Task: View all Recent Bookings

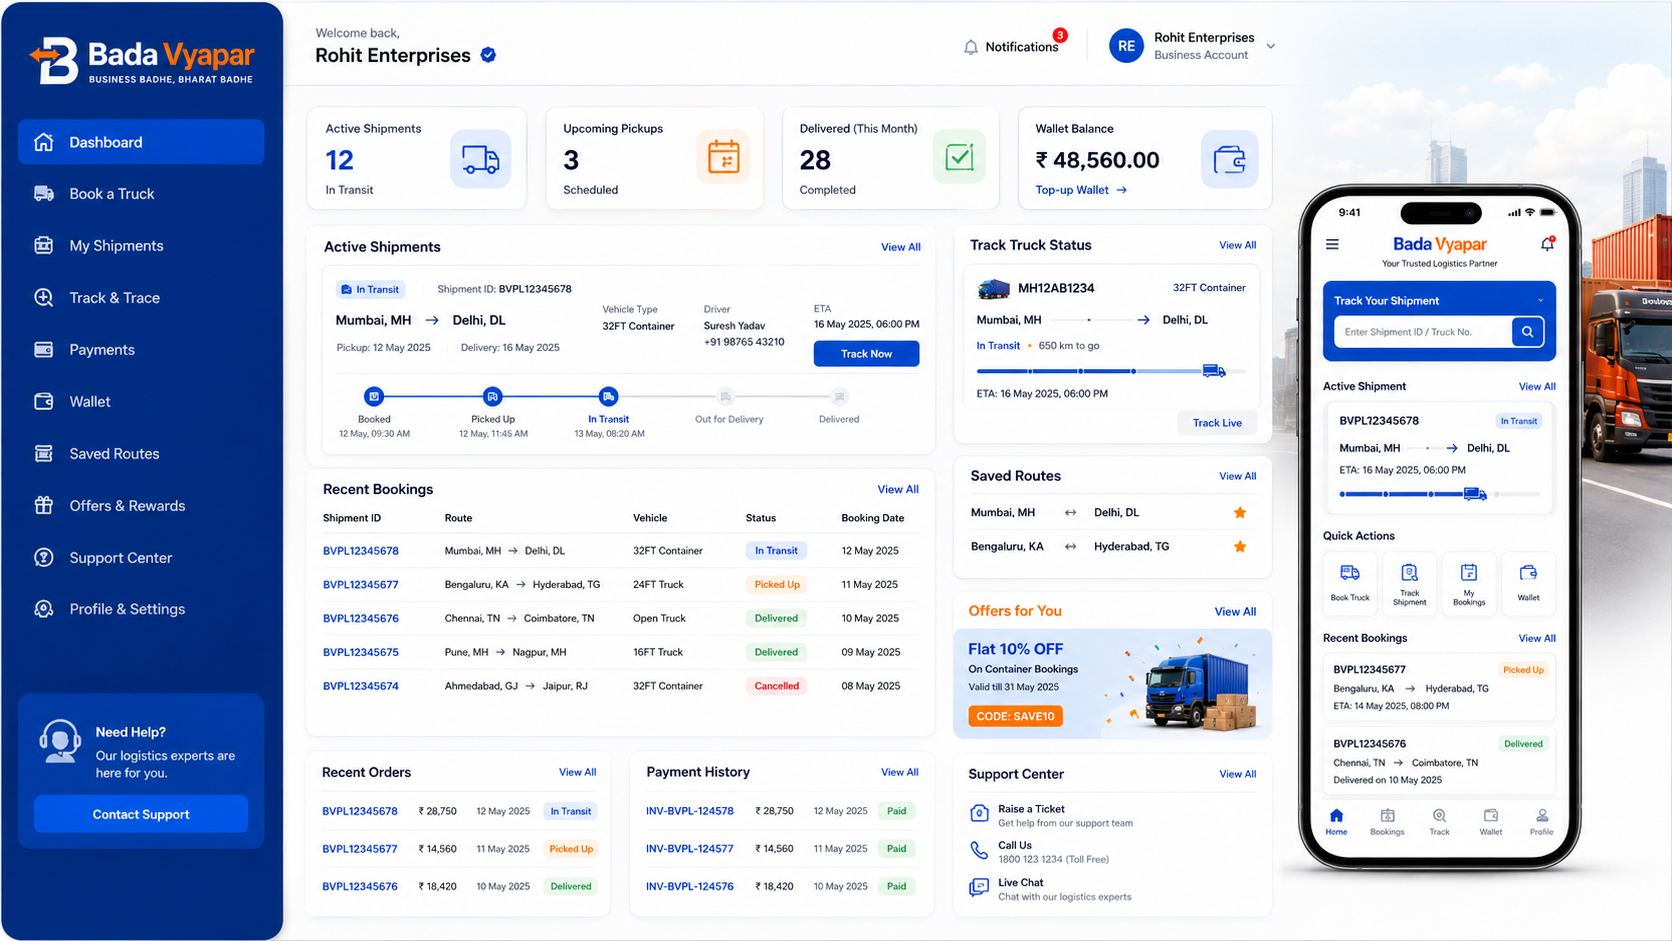Action: pos(898,489)
